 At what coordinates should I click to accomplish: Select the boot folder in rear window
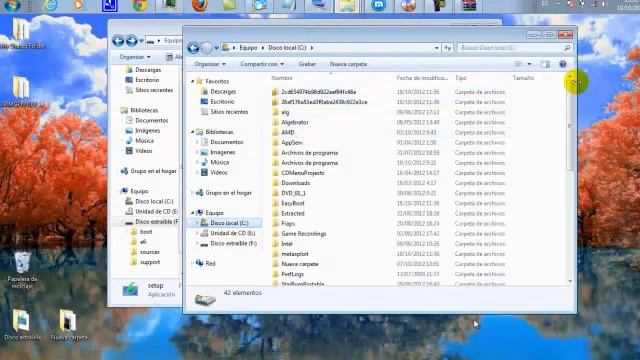pos(146,232)
